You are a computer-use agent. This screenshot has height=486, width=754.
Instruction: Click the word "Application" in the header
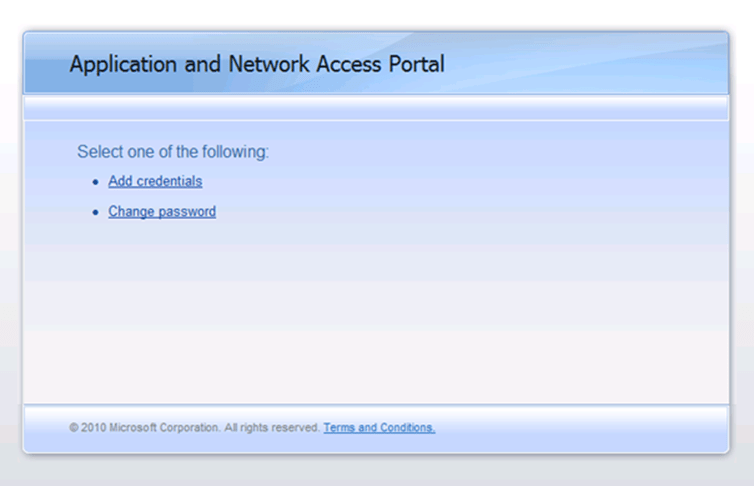[118, 64]
